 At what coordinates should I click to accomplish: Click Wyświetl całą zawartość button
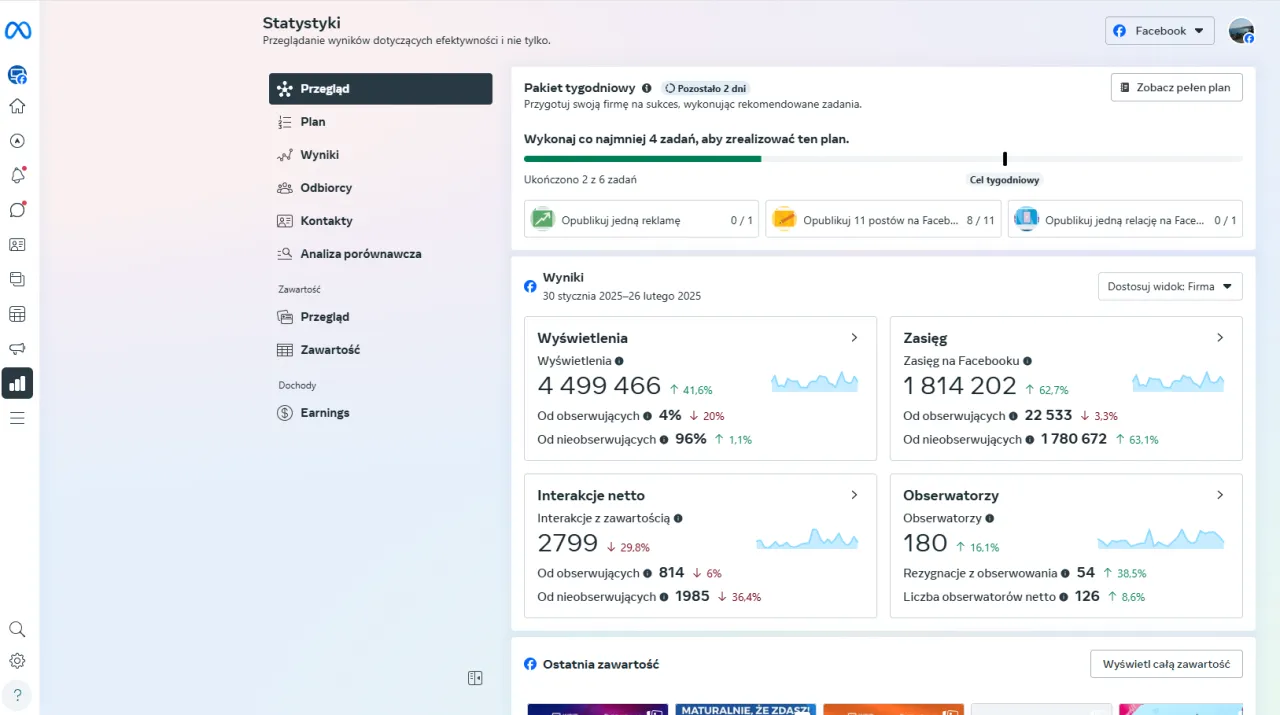point(1166,663)
